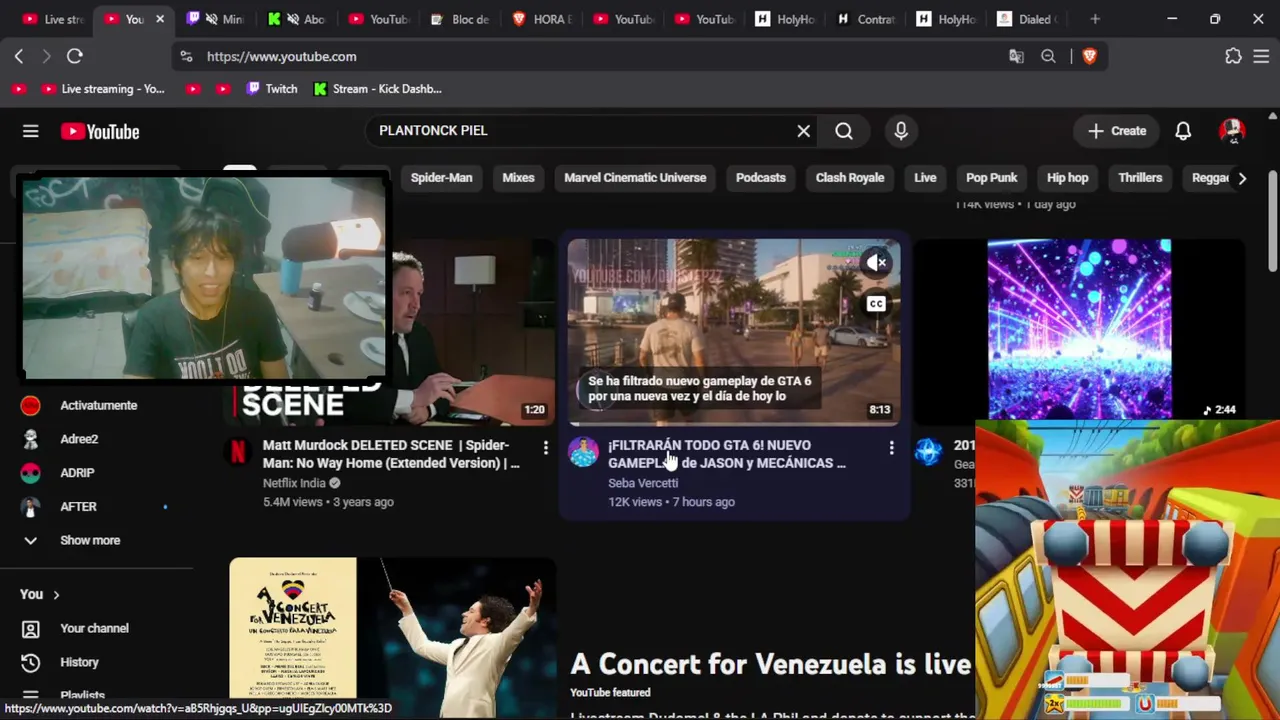
Task: Click the Create button
Action: [x=1117, y=131]
